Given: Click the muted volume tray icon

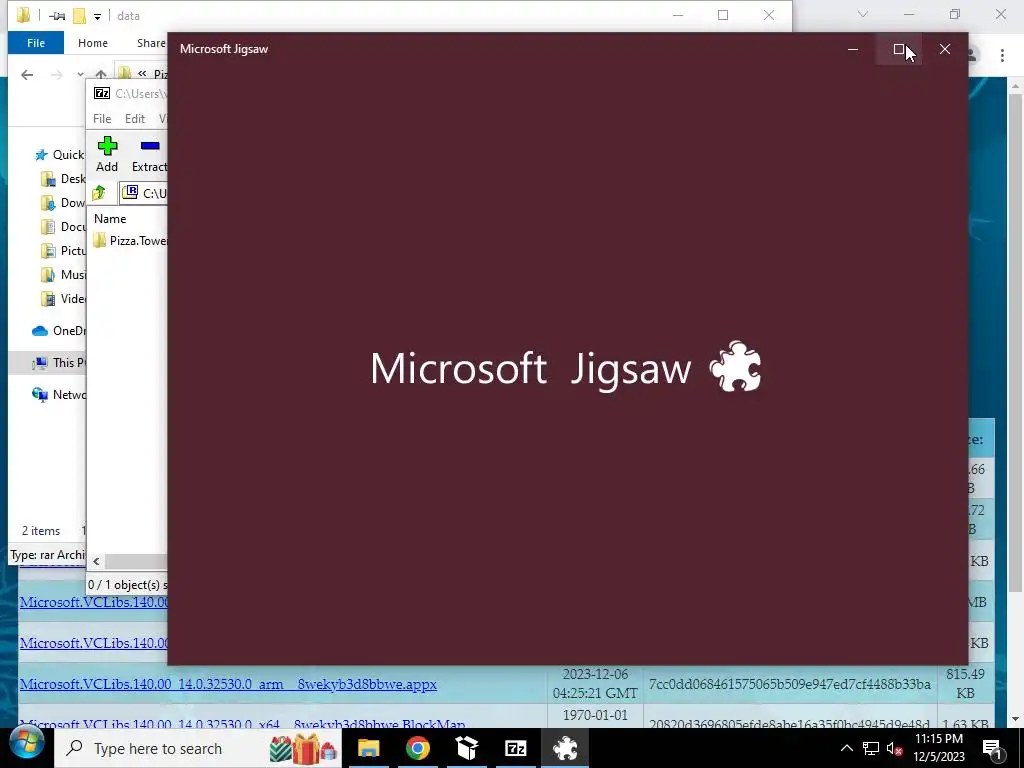Looking at the screenshot, I should point(895,748).
